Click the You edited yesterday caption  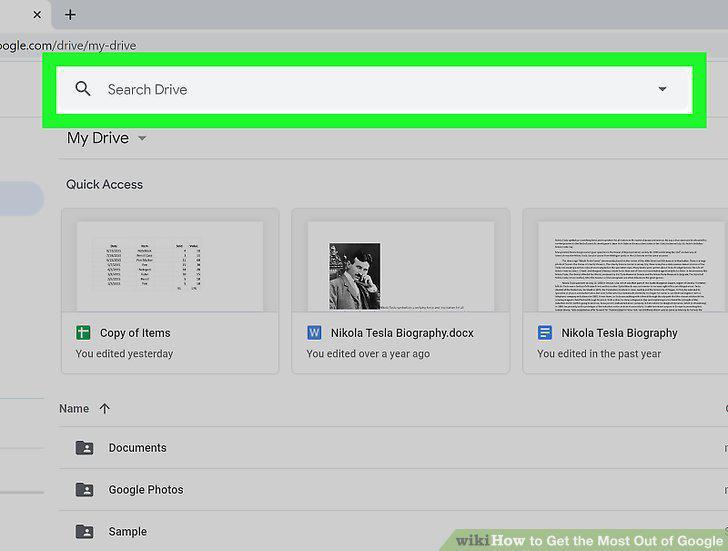124,354
